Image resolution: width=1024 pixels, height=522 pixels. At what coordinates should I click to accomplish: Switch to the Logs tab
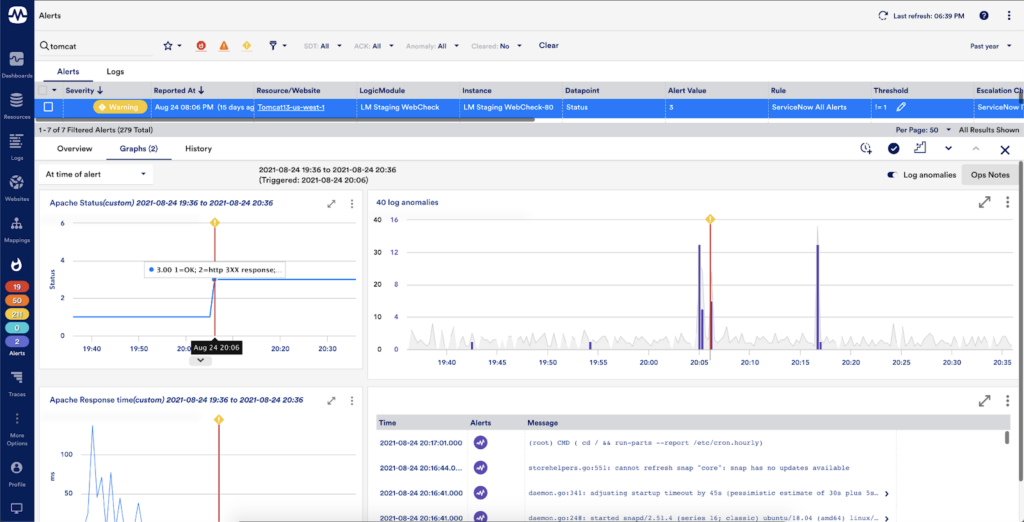tap(115, 71)
